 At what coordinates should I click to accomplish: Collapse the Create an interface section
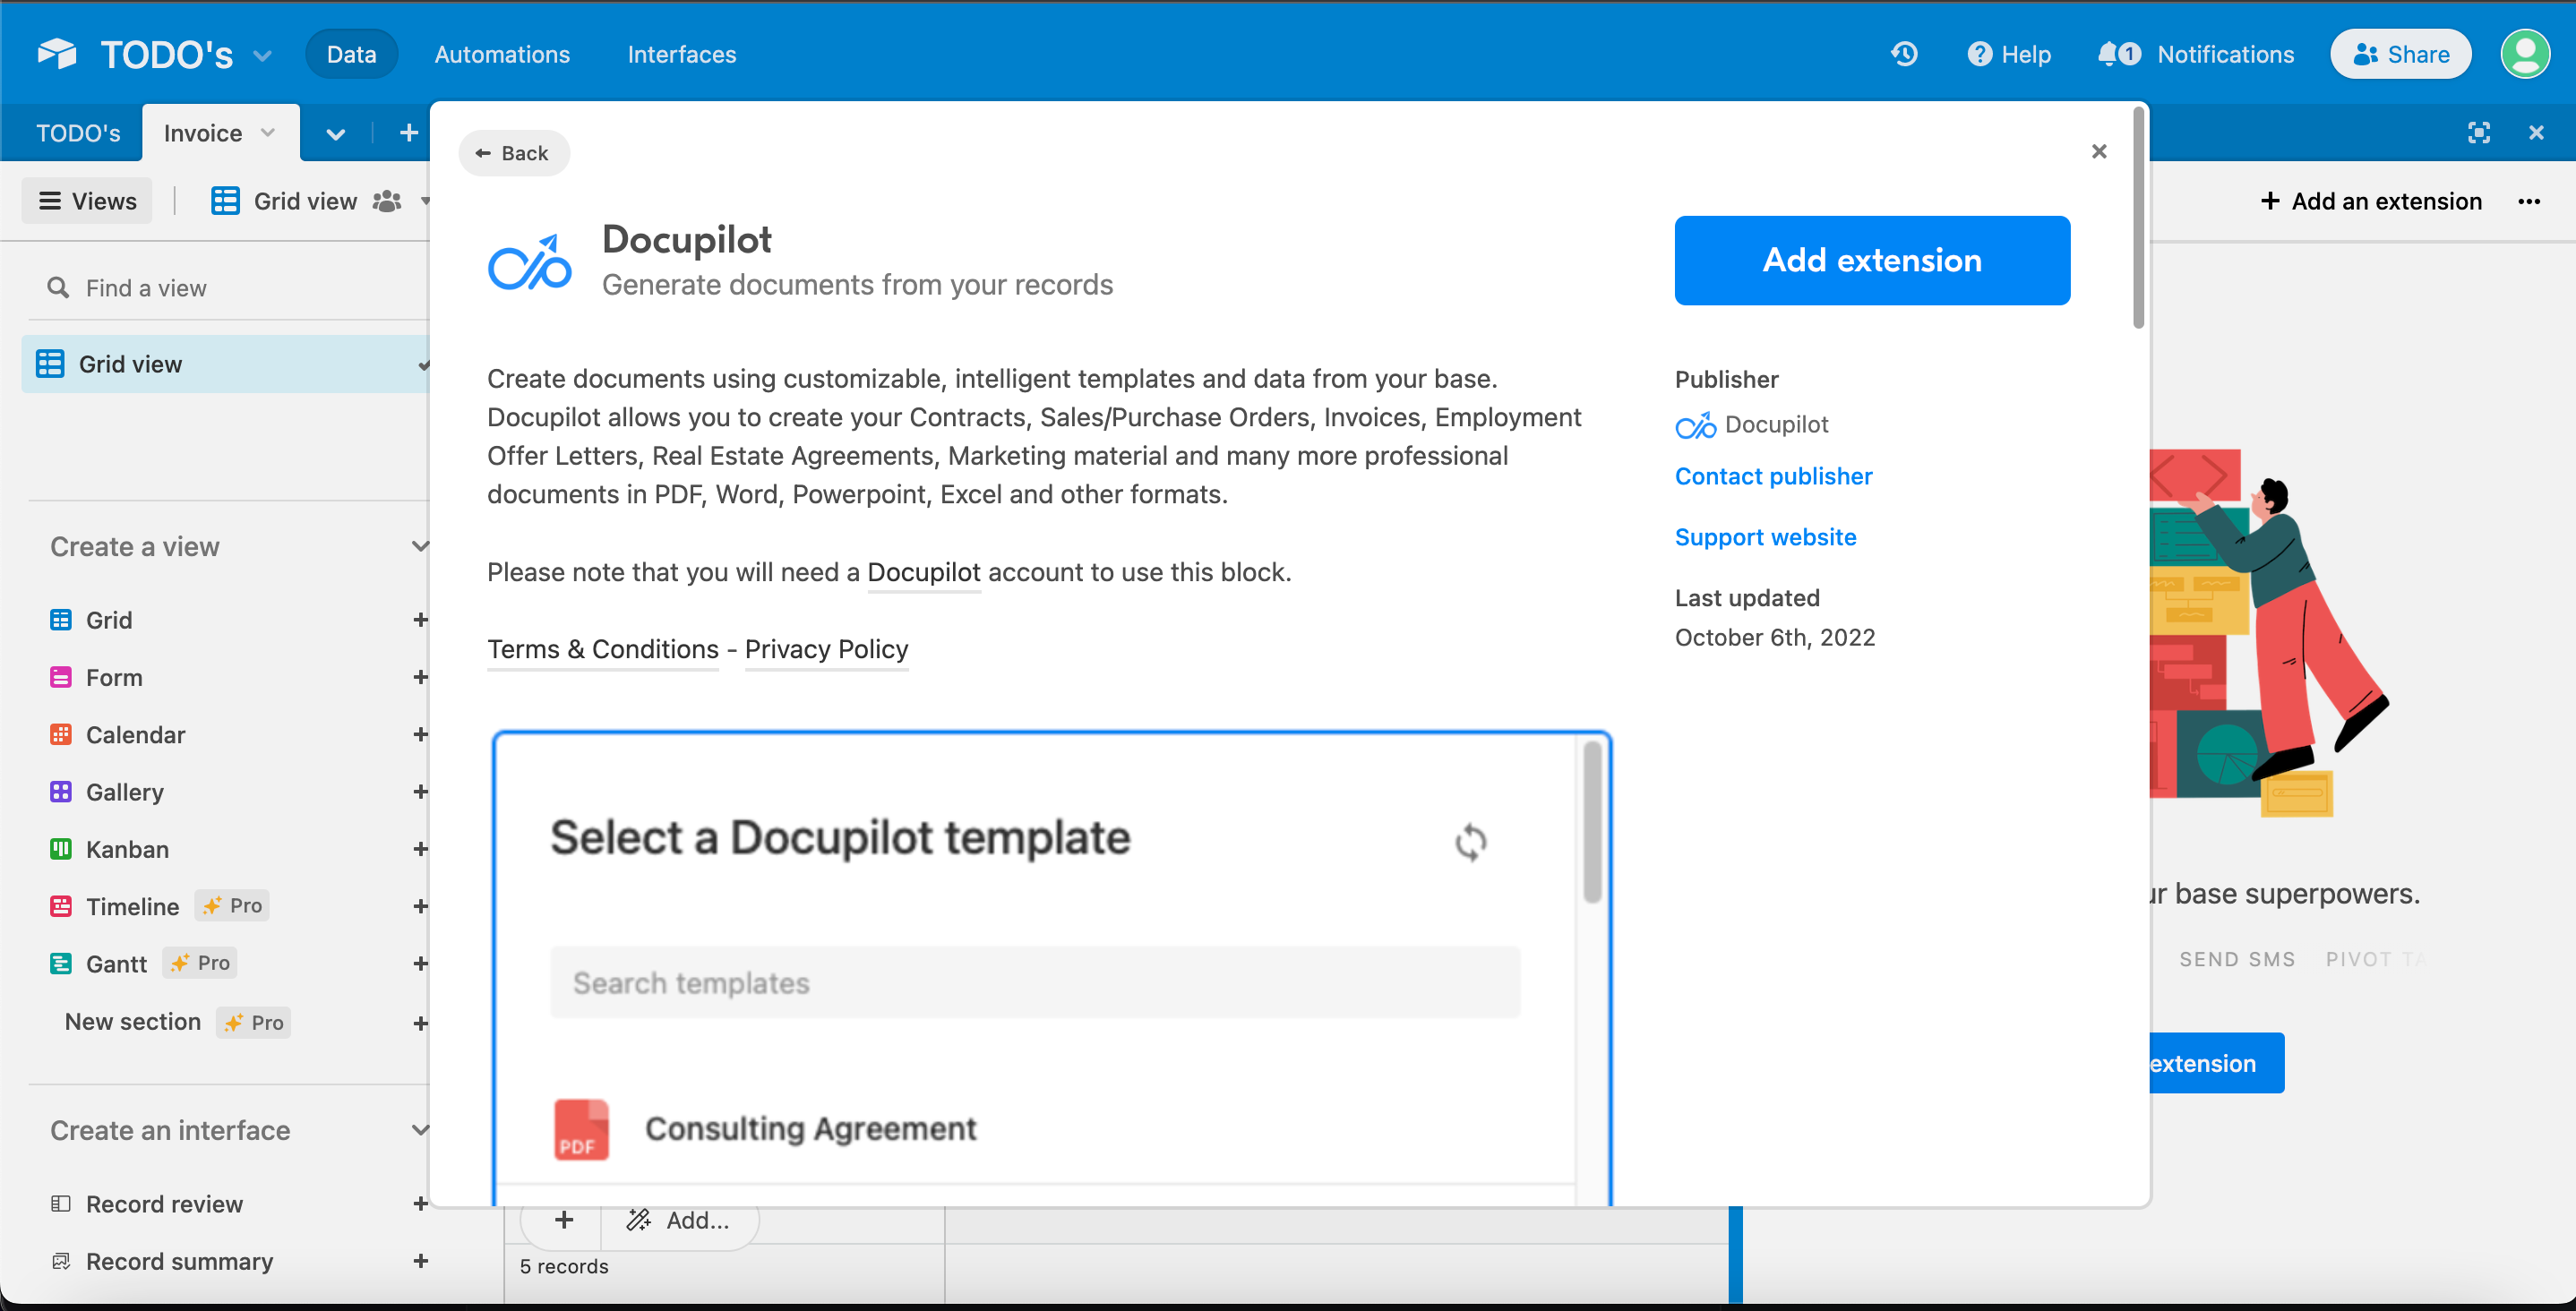[420, 1130]
